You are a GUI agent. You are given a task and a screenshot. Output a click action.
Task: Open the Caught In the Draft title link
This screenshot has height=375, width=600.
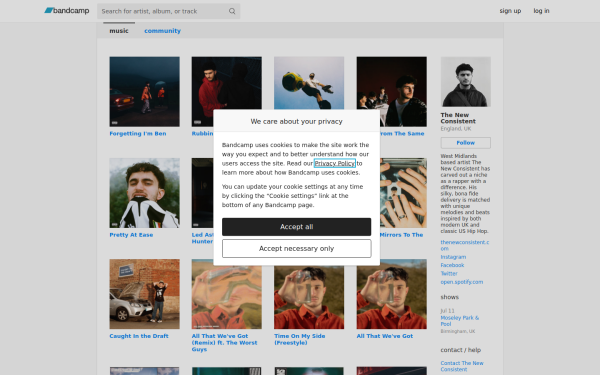139,336
